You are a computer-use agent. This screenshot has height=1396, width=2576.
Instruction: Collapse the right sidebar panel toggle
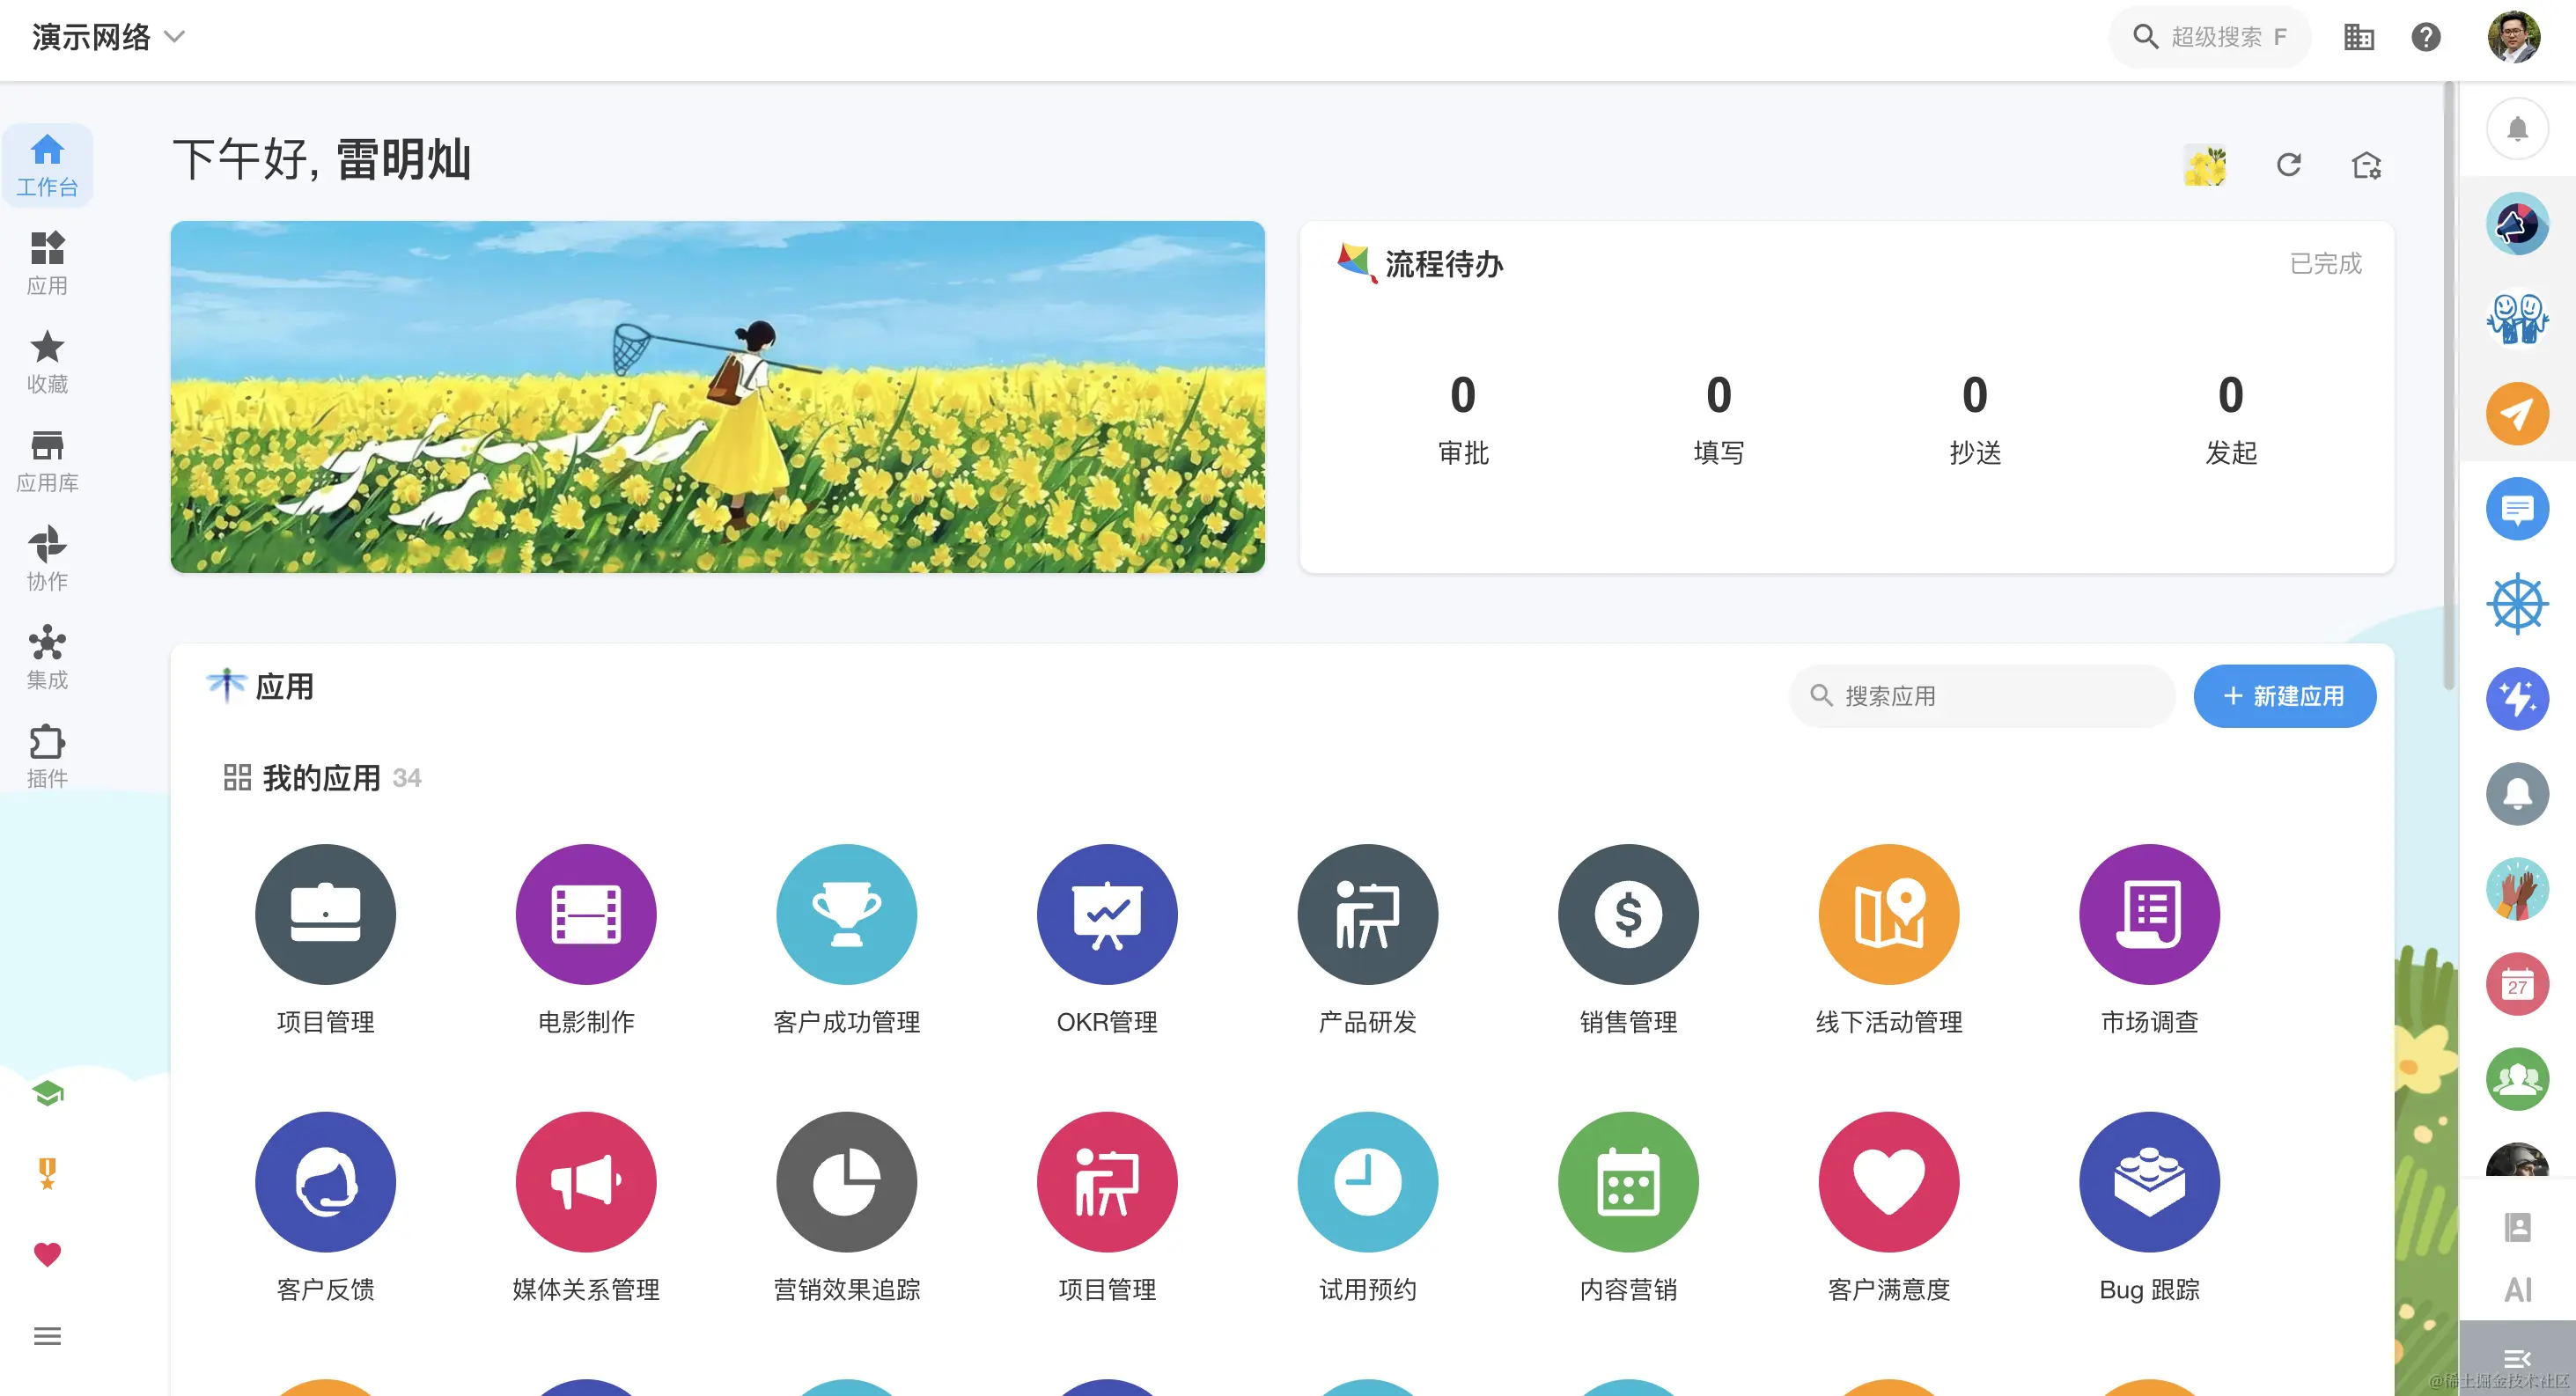click(2516, 1358)
